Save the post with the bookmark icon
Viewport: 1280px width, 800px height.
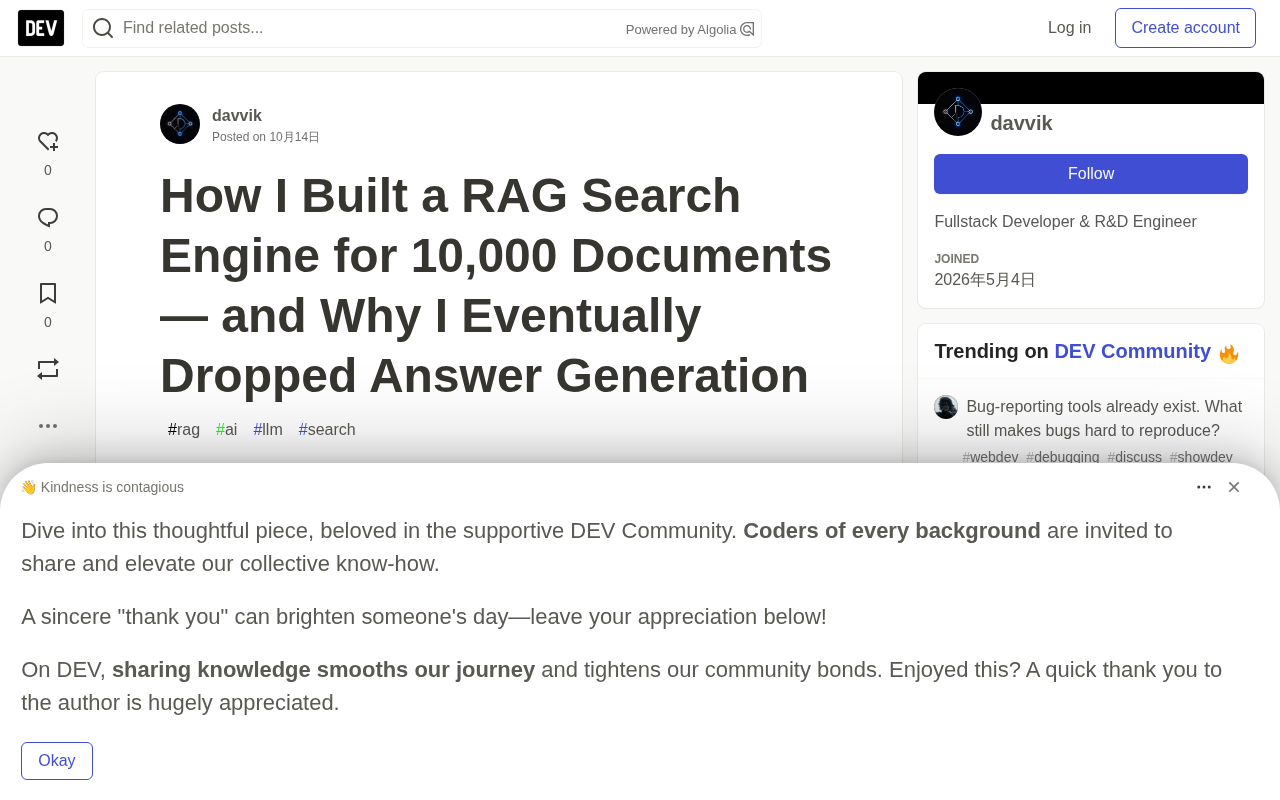[x=48, y=293]
